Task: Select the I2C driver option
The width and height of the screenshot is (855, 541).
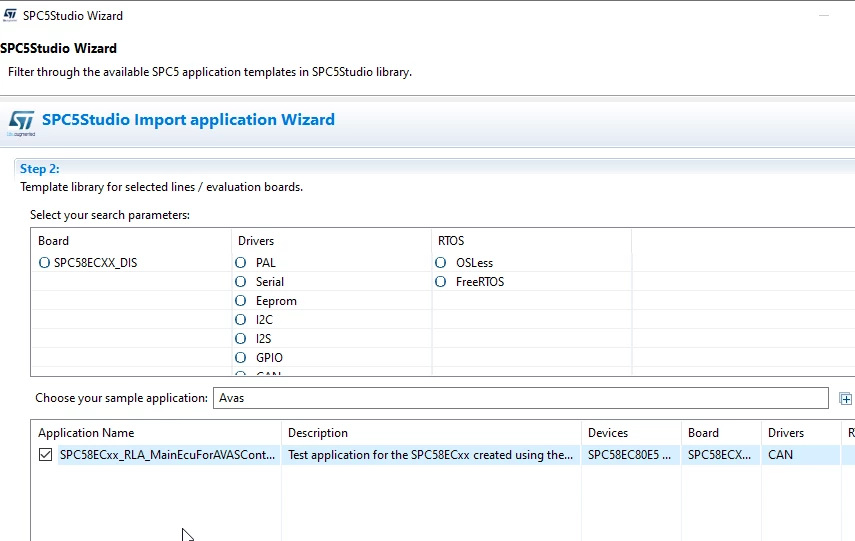Action: tap(240, 320)
